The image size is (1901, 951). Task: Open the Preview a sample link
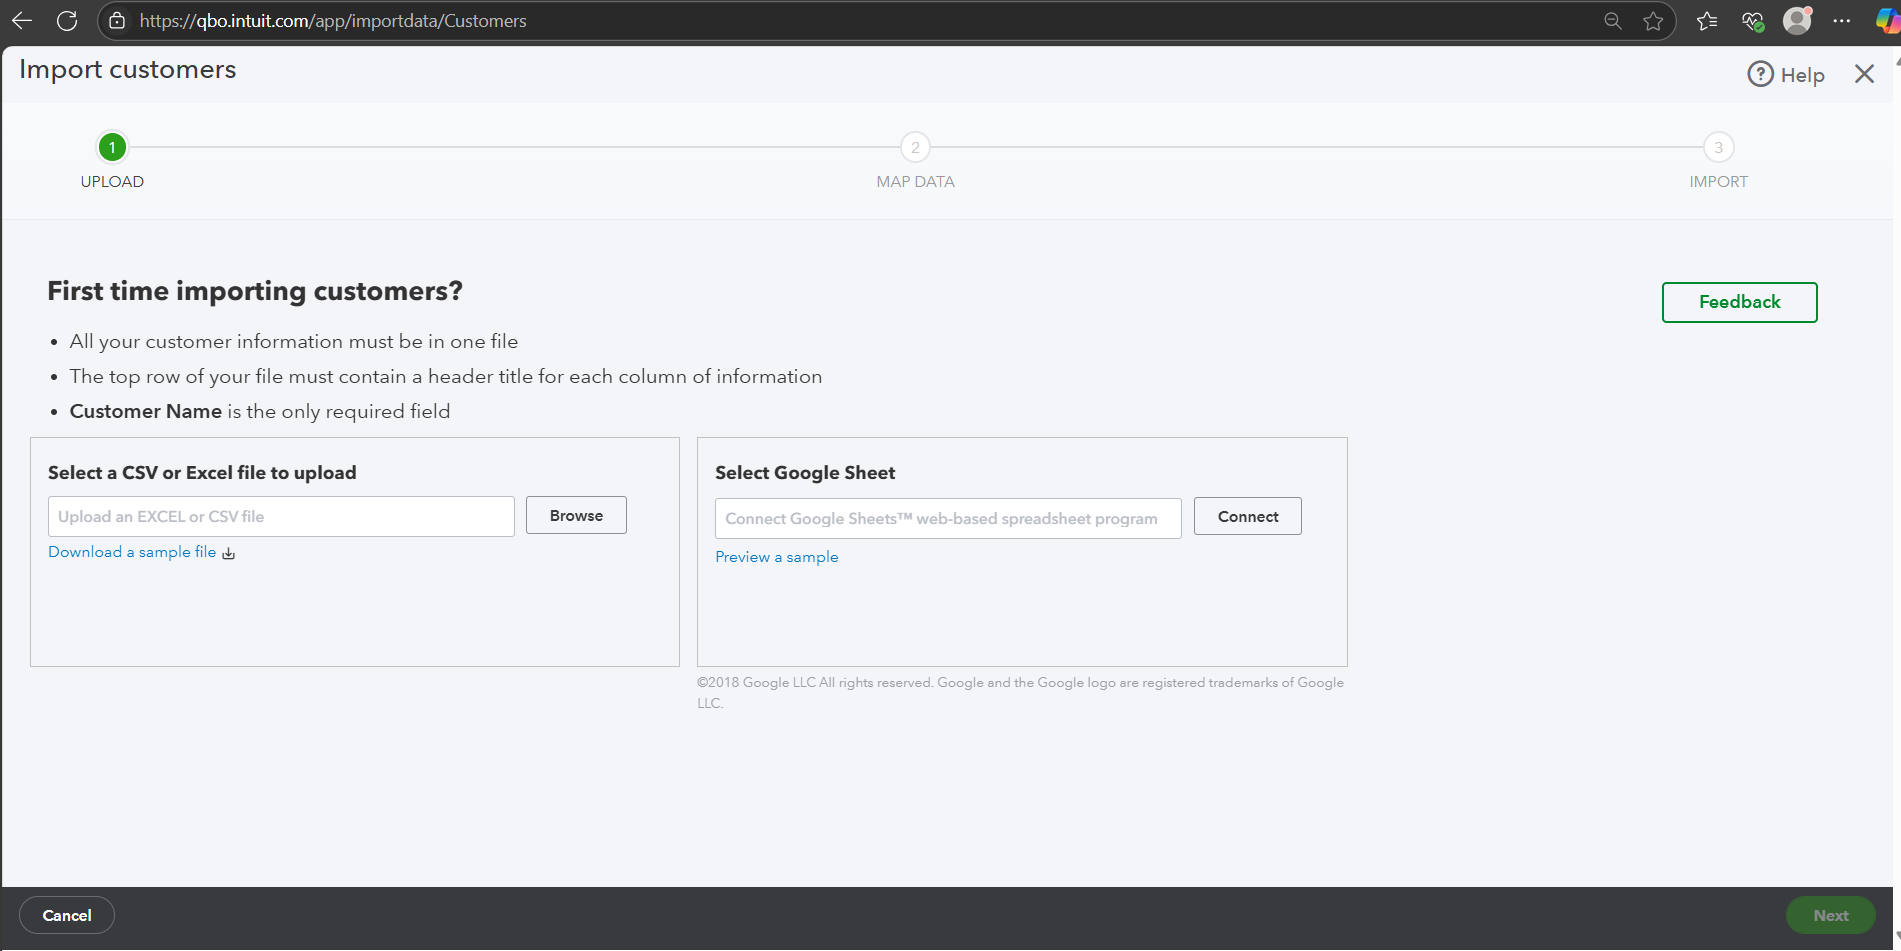[x=776, y=557]
